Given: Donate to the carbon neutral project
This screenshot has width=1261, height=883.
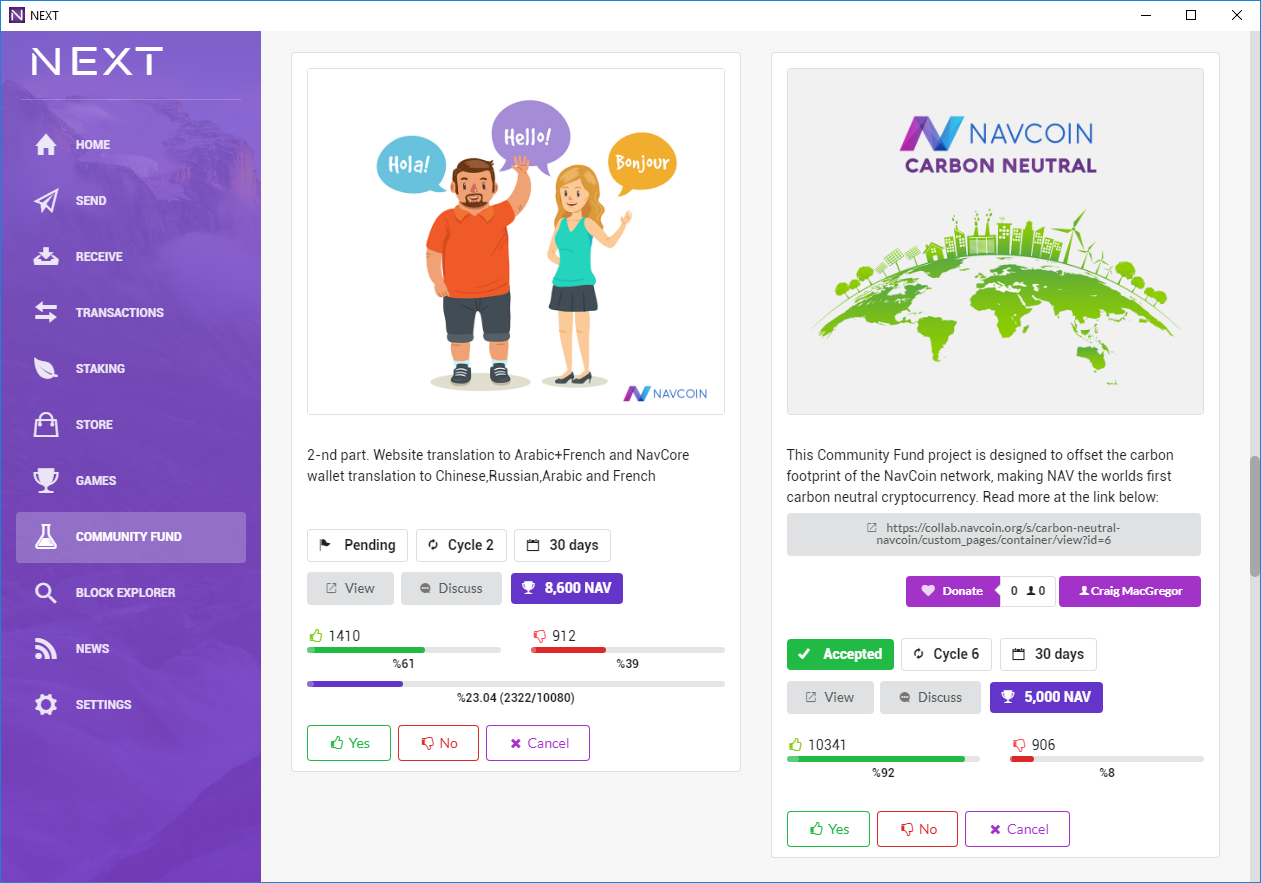Looking at the screenshot, I should 952,591.
